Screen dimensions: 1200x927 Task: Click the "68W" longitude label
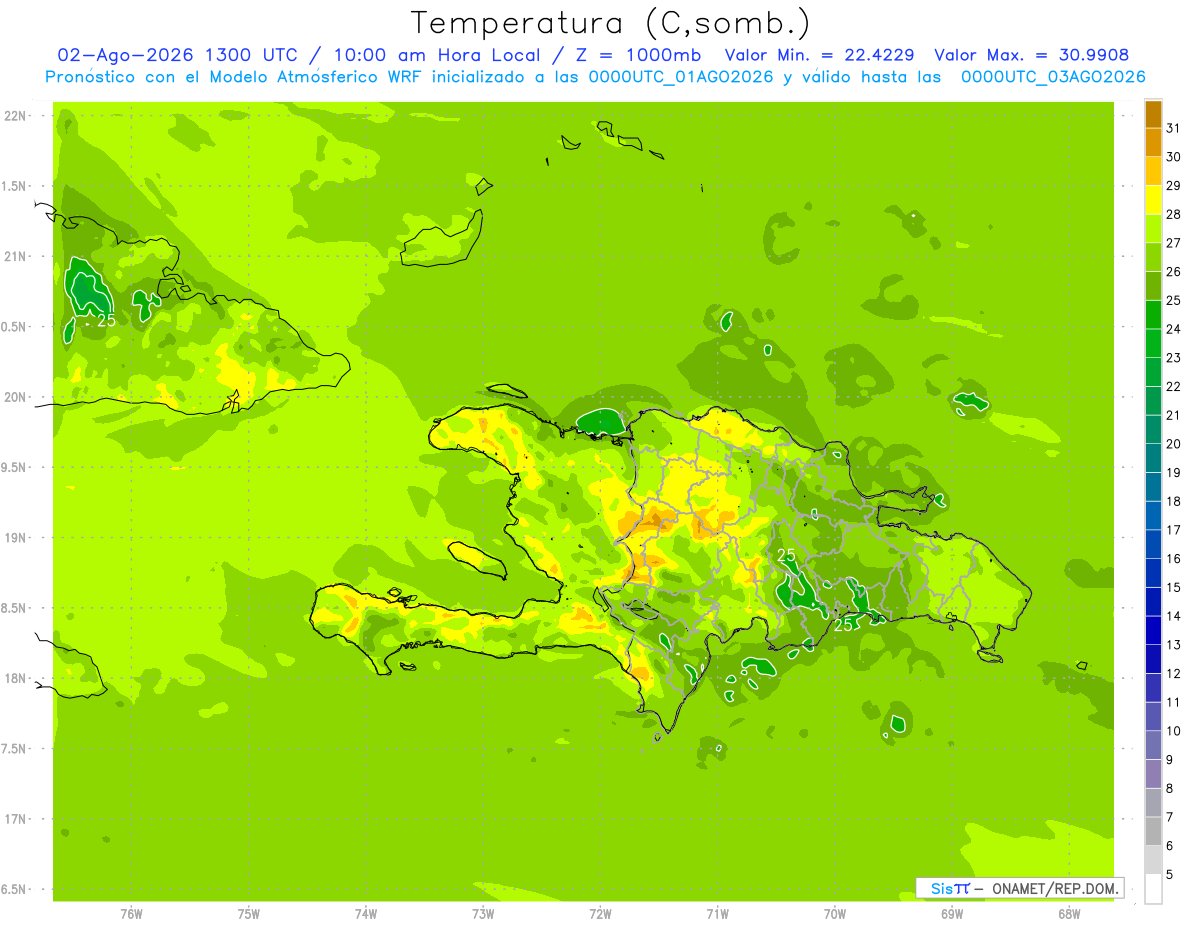1069,913
